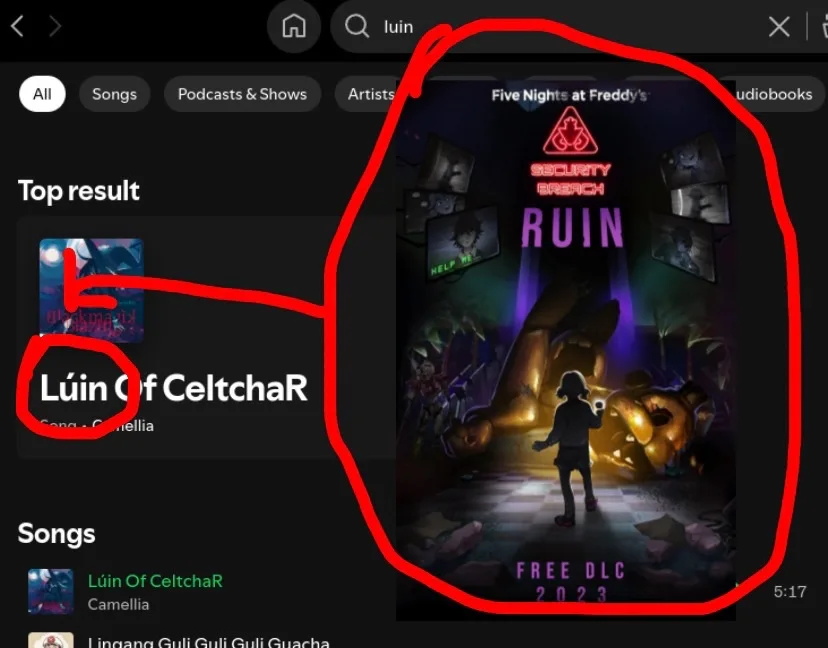828x648 pixels.
Task: Go back using the left arrow
Action: 17,26
